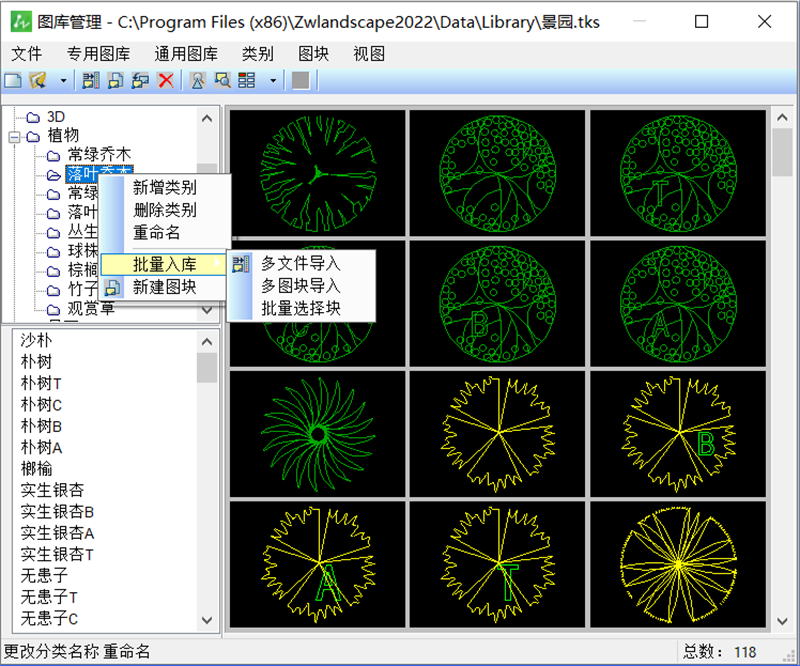Open dropdown arrow next to layout icon
Image resolution: width=800 pixels, height=666 pixels.
click(273, 81)
